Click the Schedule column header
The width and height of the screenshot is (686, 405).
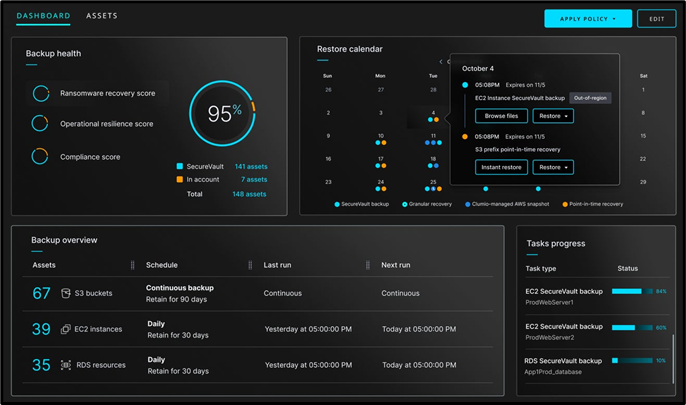tap(161, 265)
